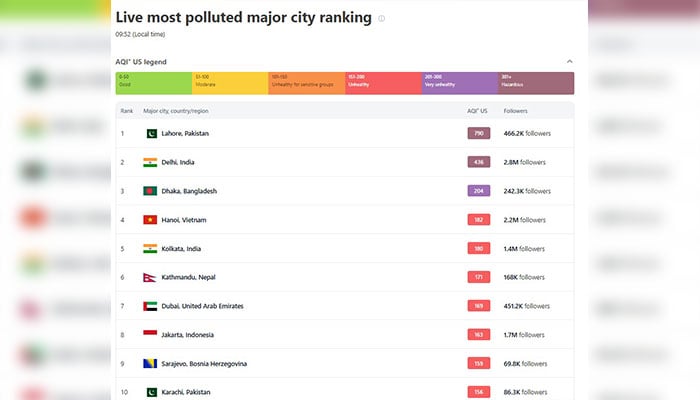This screenshot has width=700, height=400.
Task: Click the Pakistan flag next to Lahore
Action: [x=150, y=133]
